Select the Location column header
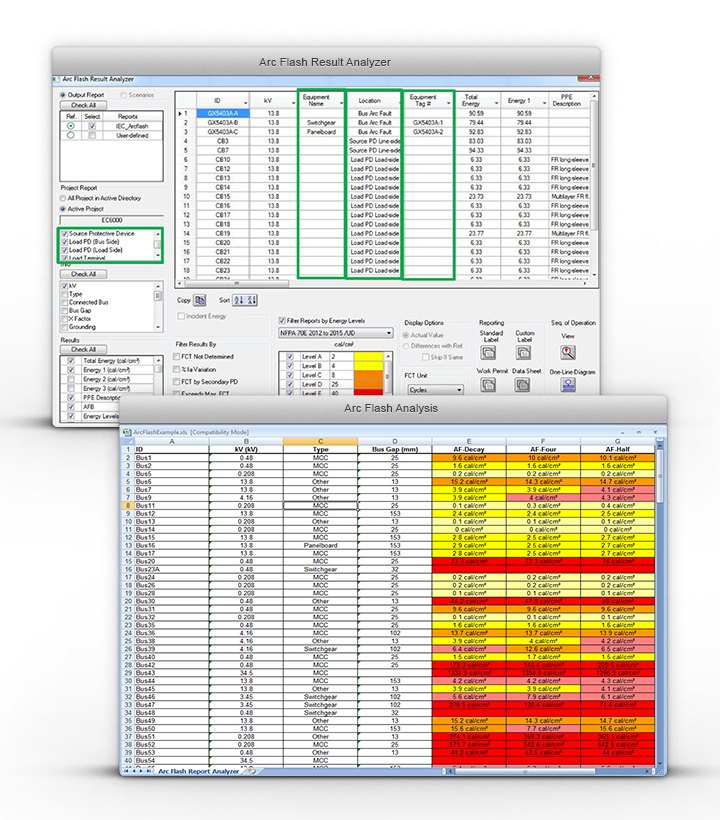Image resolution: width=720 pixels, height=820 pixels. pyautogui.click(x=369, y=100)
